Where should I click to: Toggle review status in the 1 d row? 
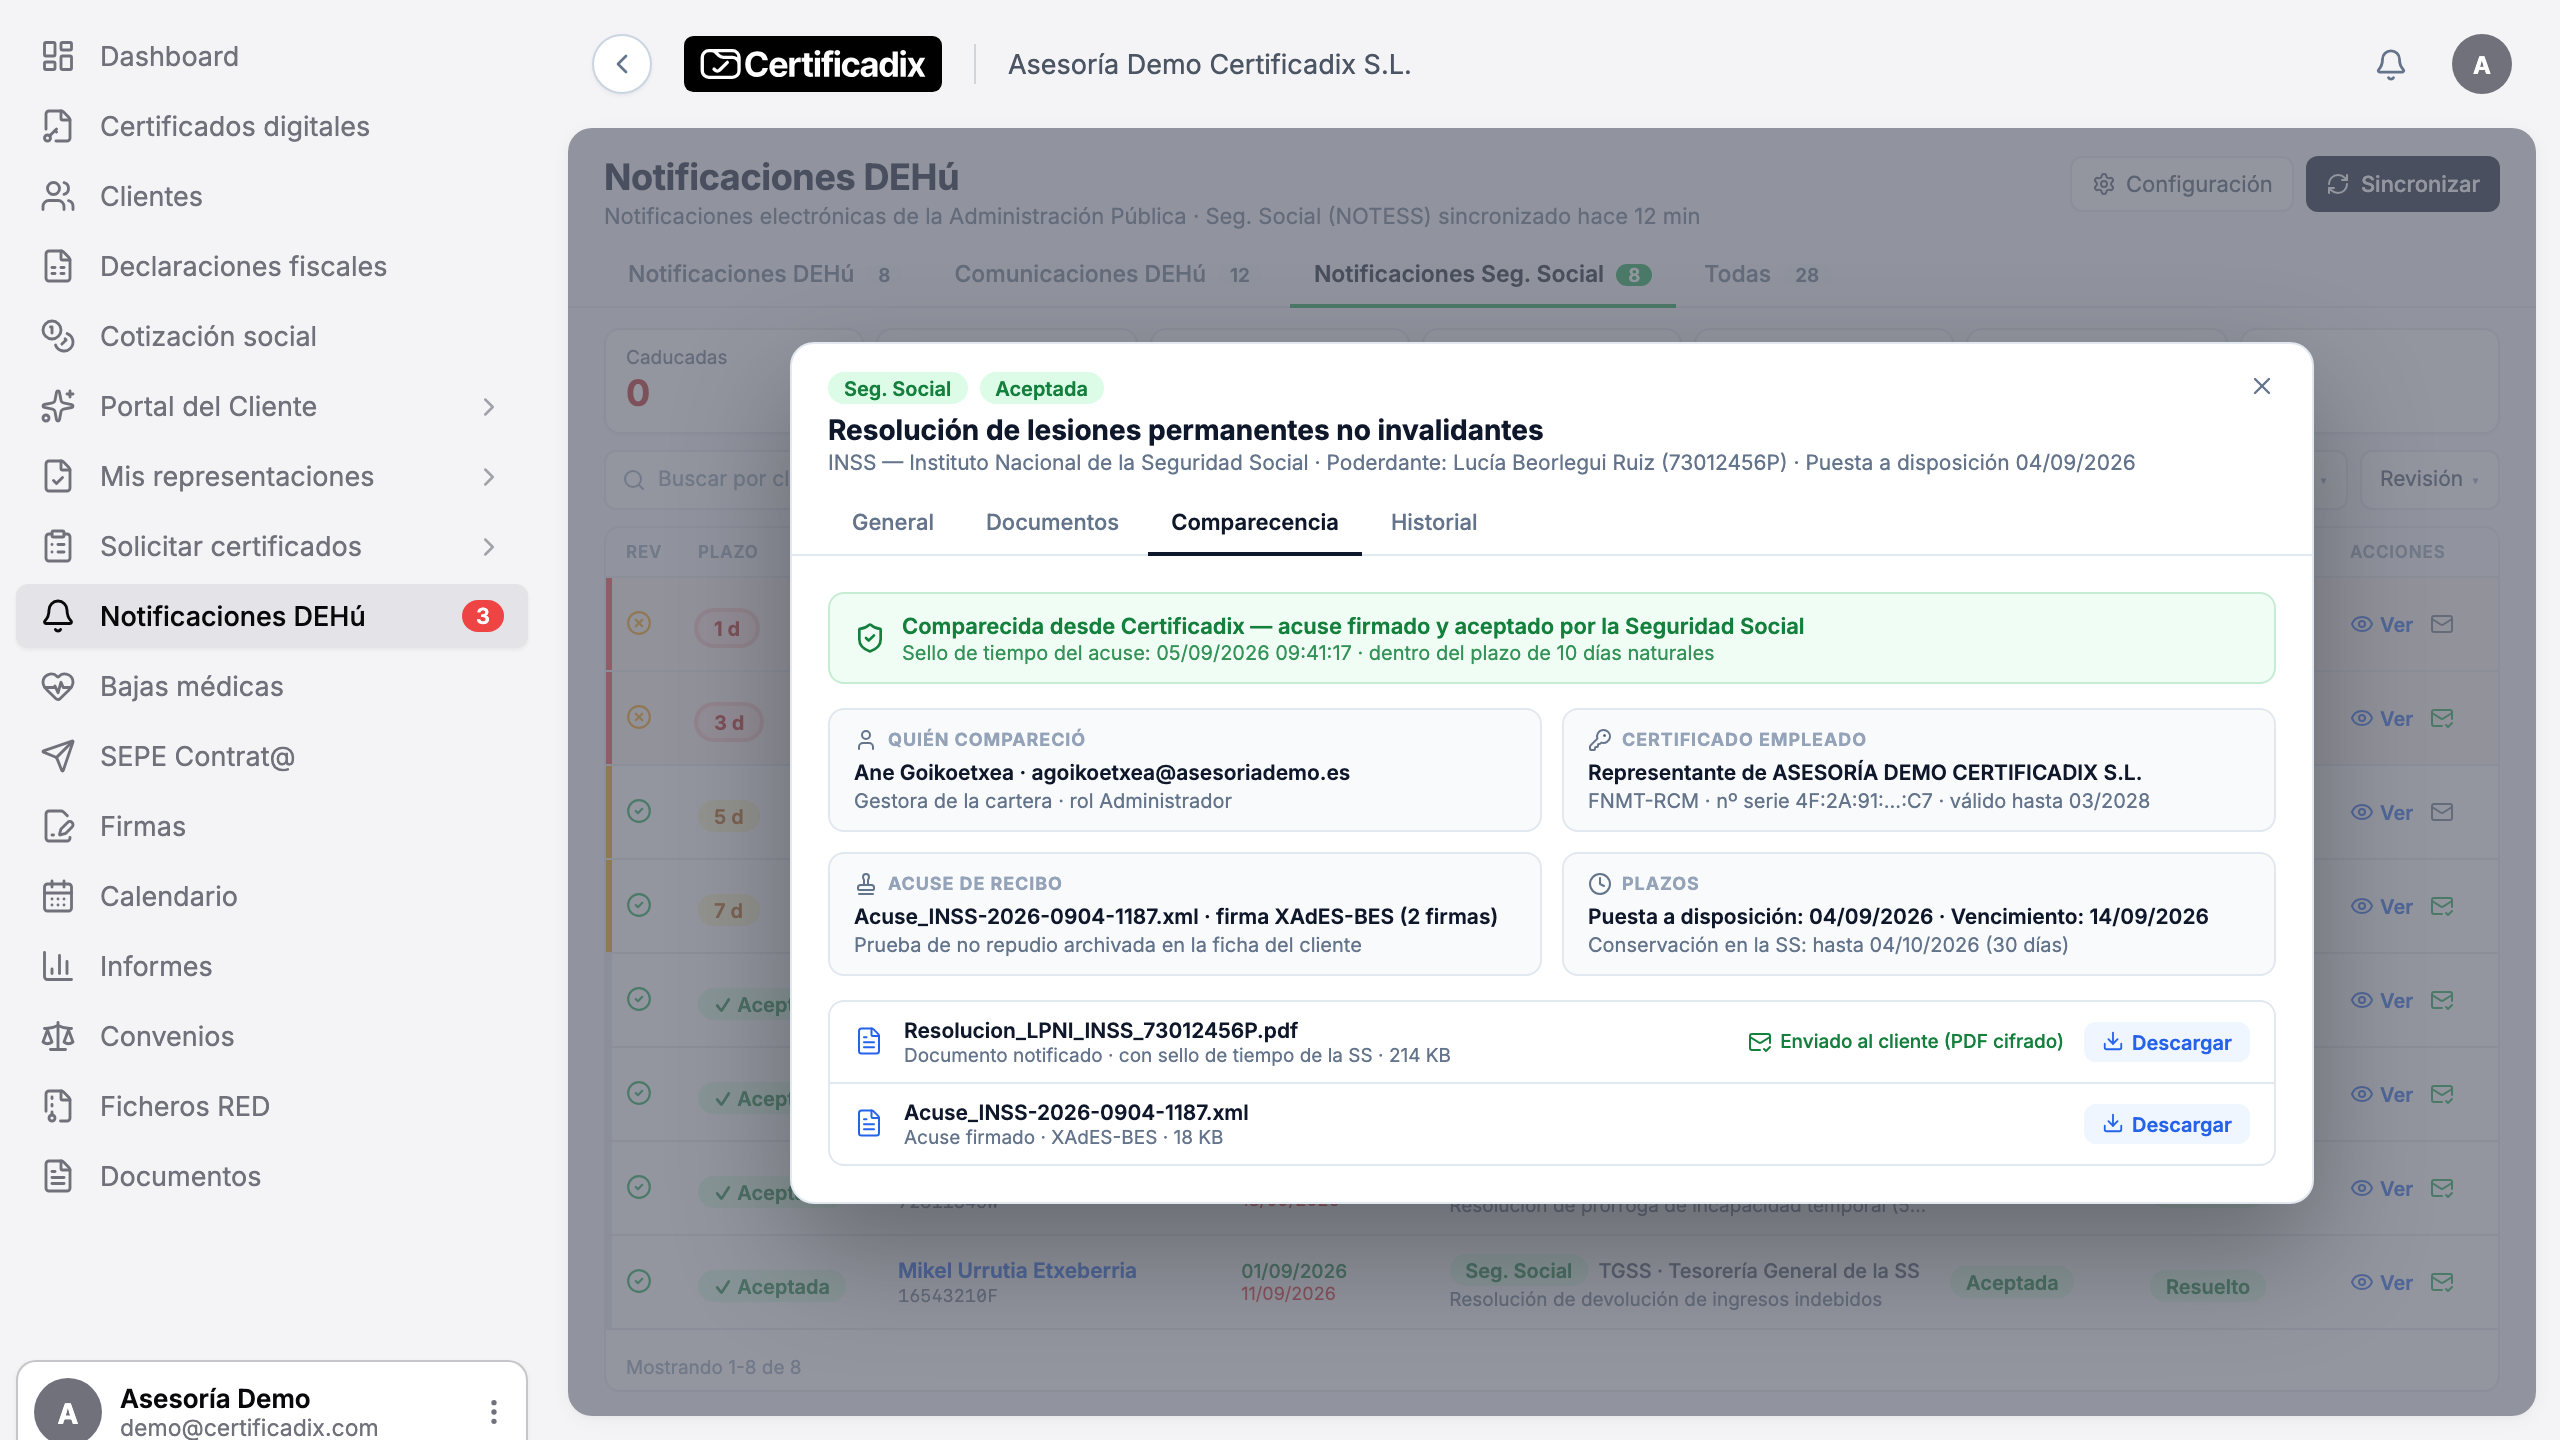click(x=639, y=623)
